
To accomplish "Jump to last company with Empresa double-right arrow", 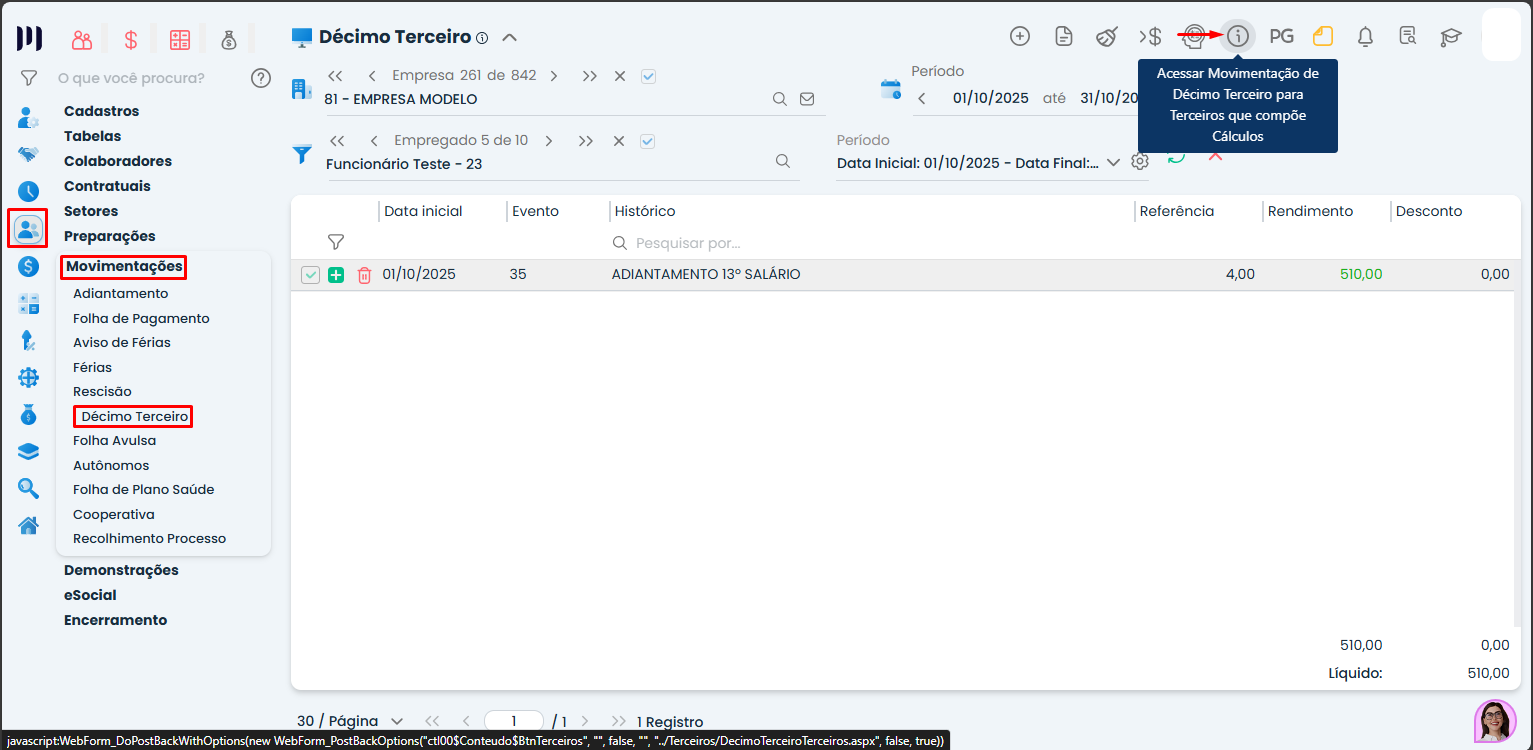I will (590, 76).
